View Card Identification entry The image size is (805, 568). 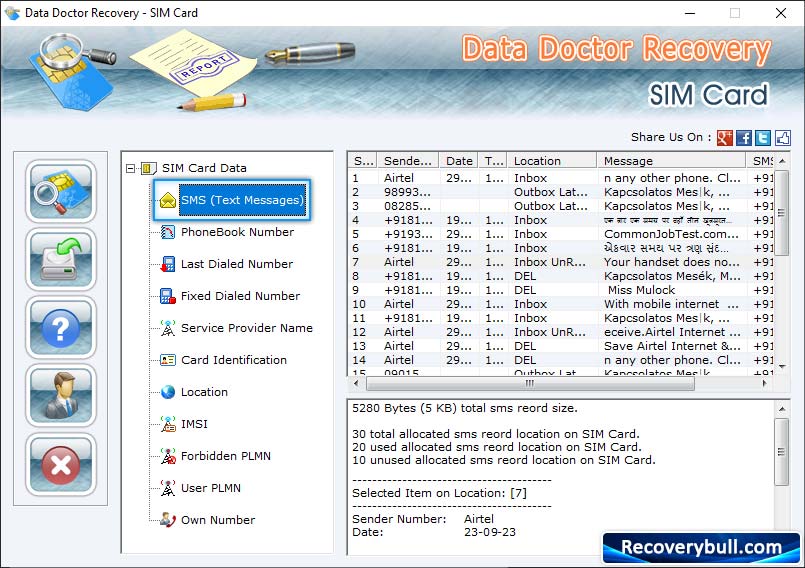click(234, 360)
